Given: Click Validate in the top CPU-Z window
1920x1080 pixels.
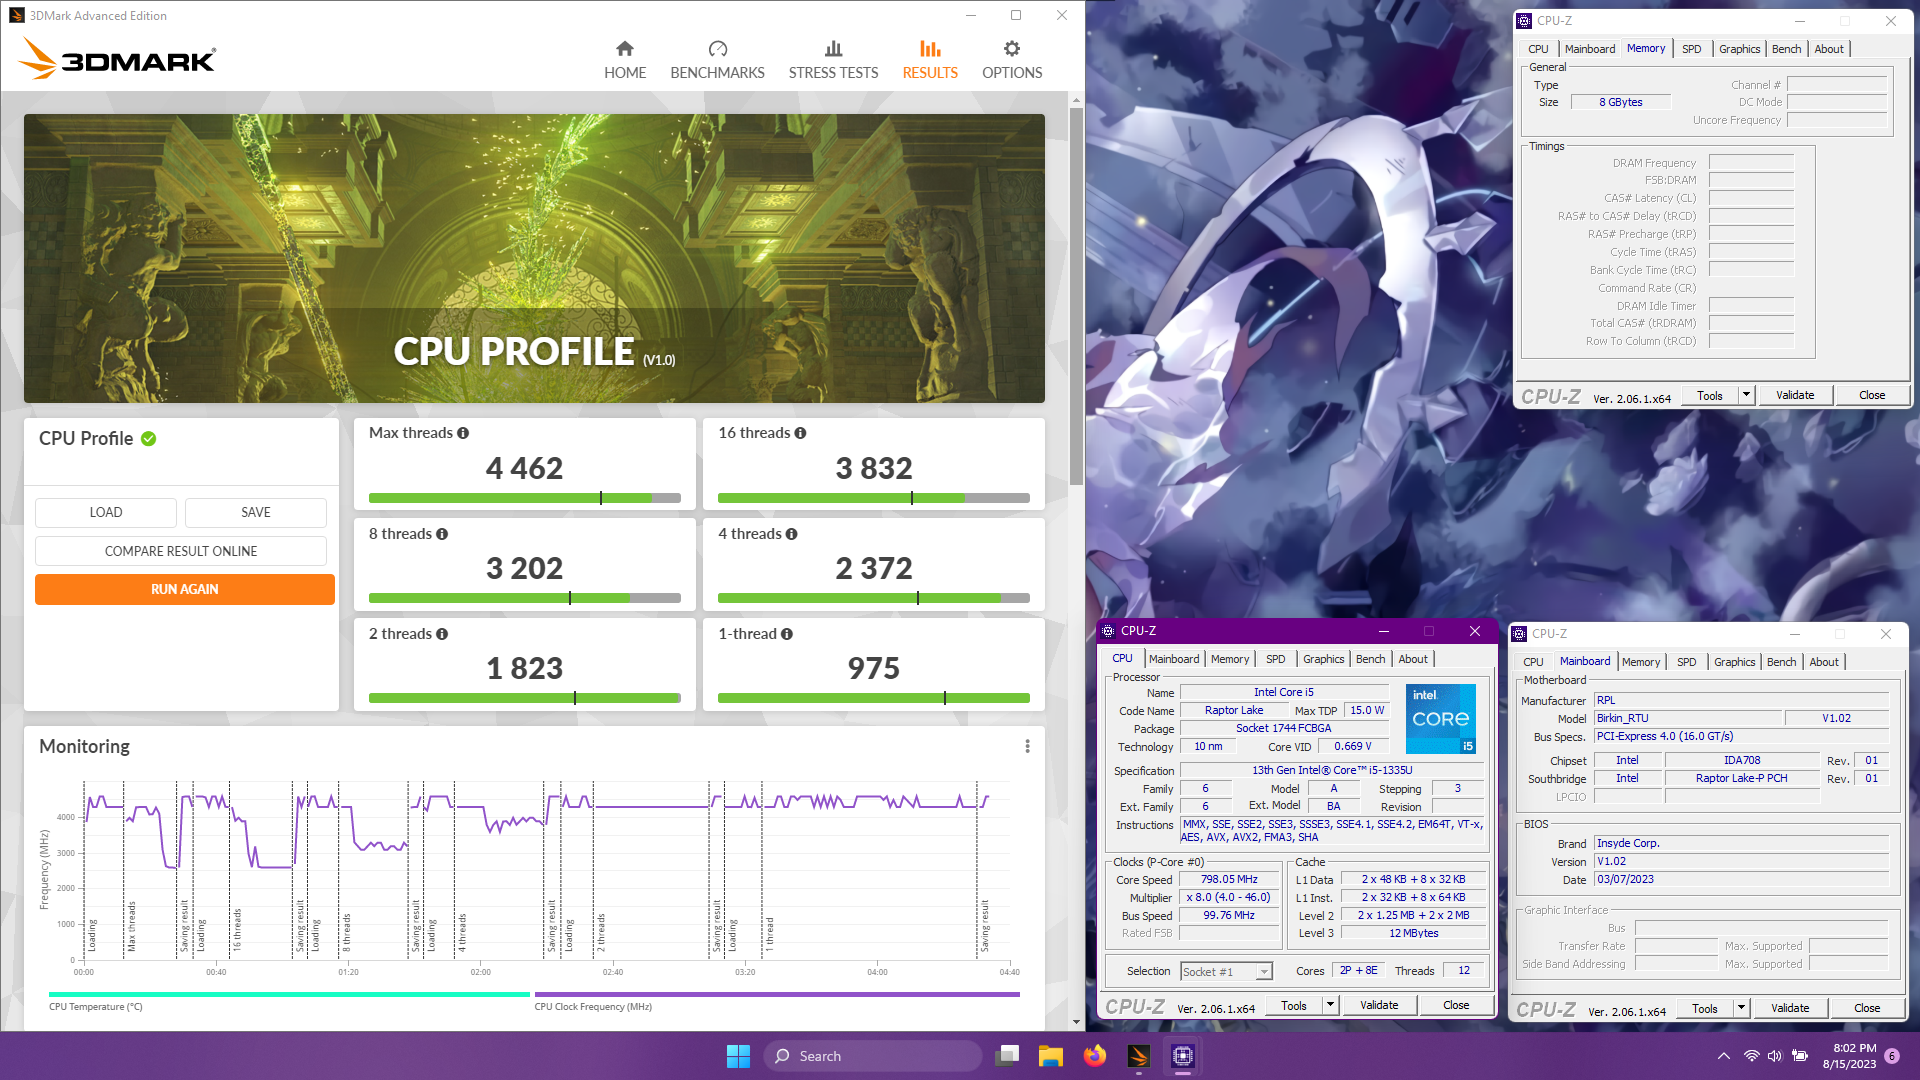Looking at the screenshot, I should (x=1795, y=395).
